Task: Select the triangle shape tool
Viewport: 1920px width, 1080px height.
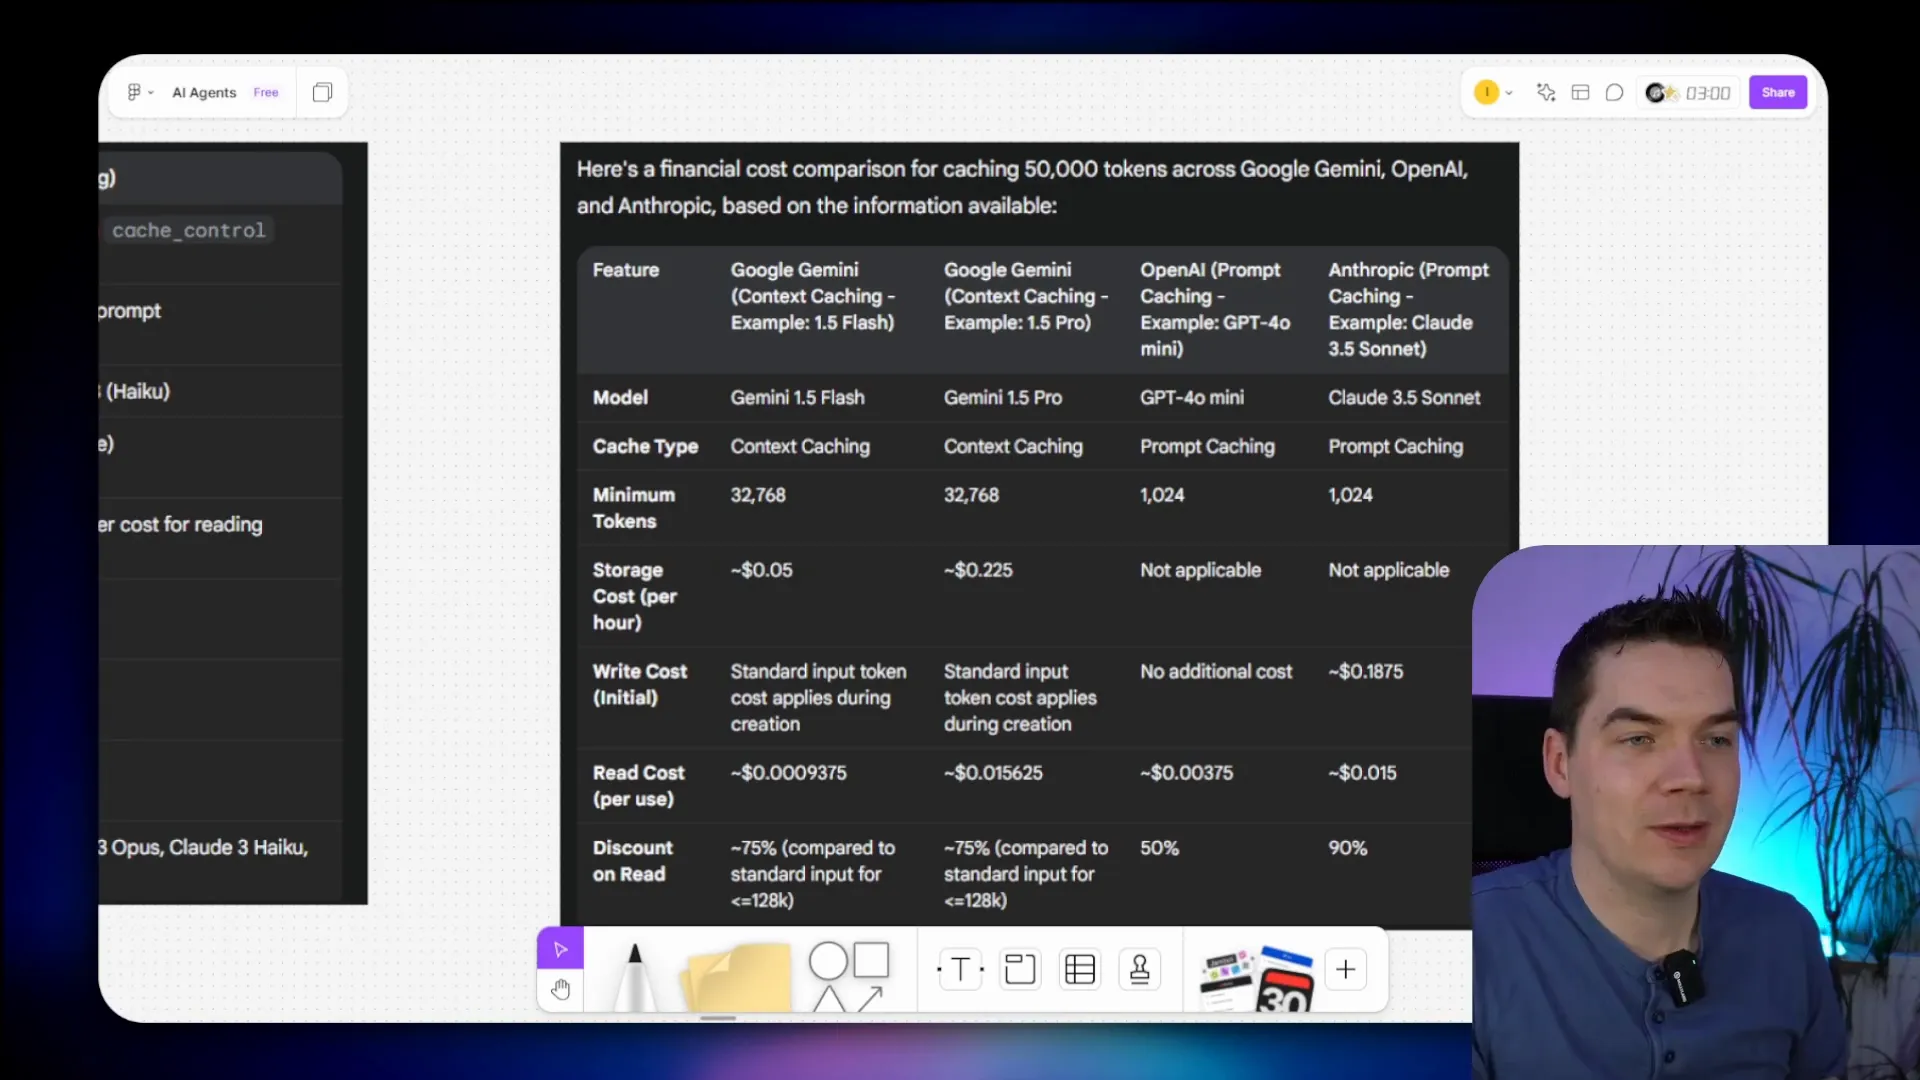Action: click(828, 999)
